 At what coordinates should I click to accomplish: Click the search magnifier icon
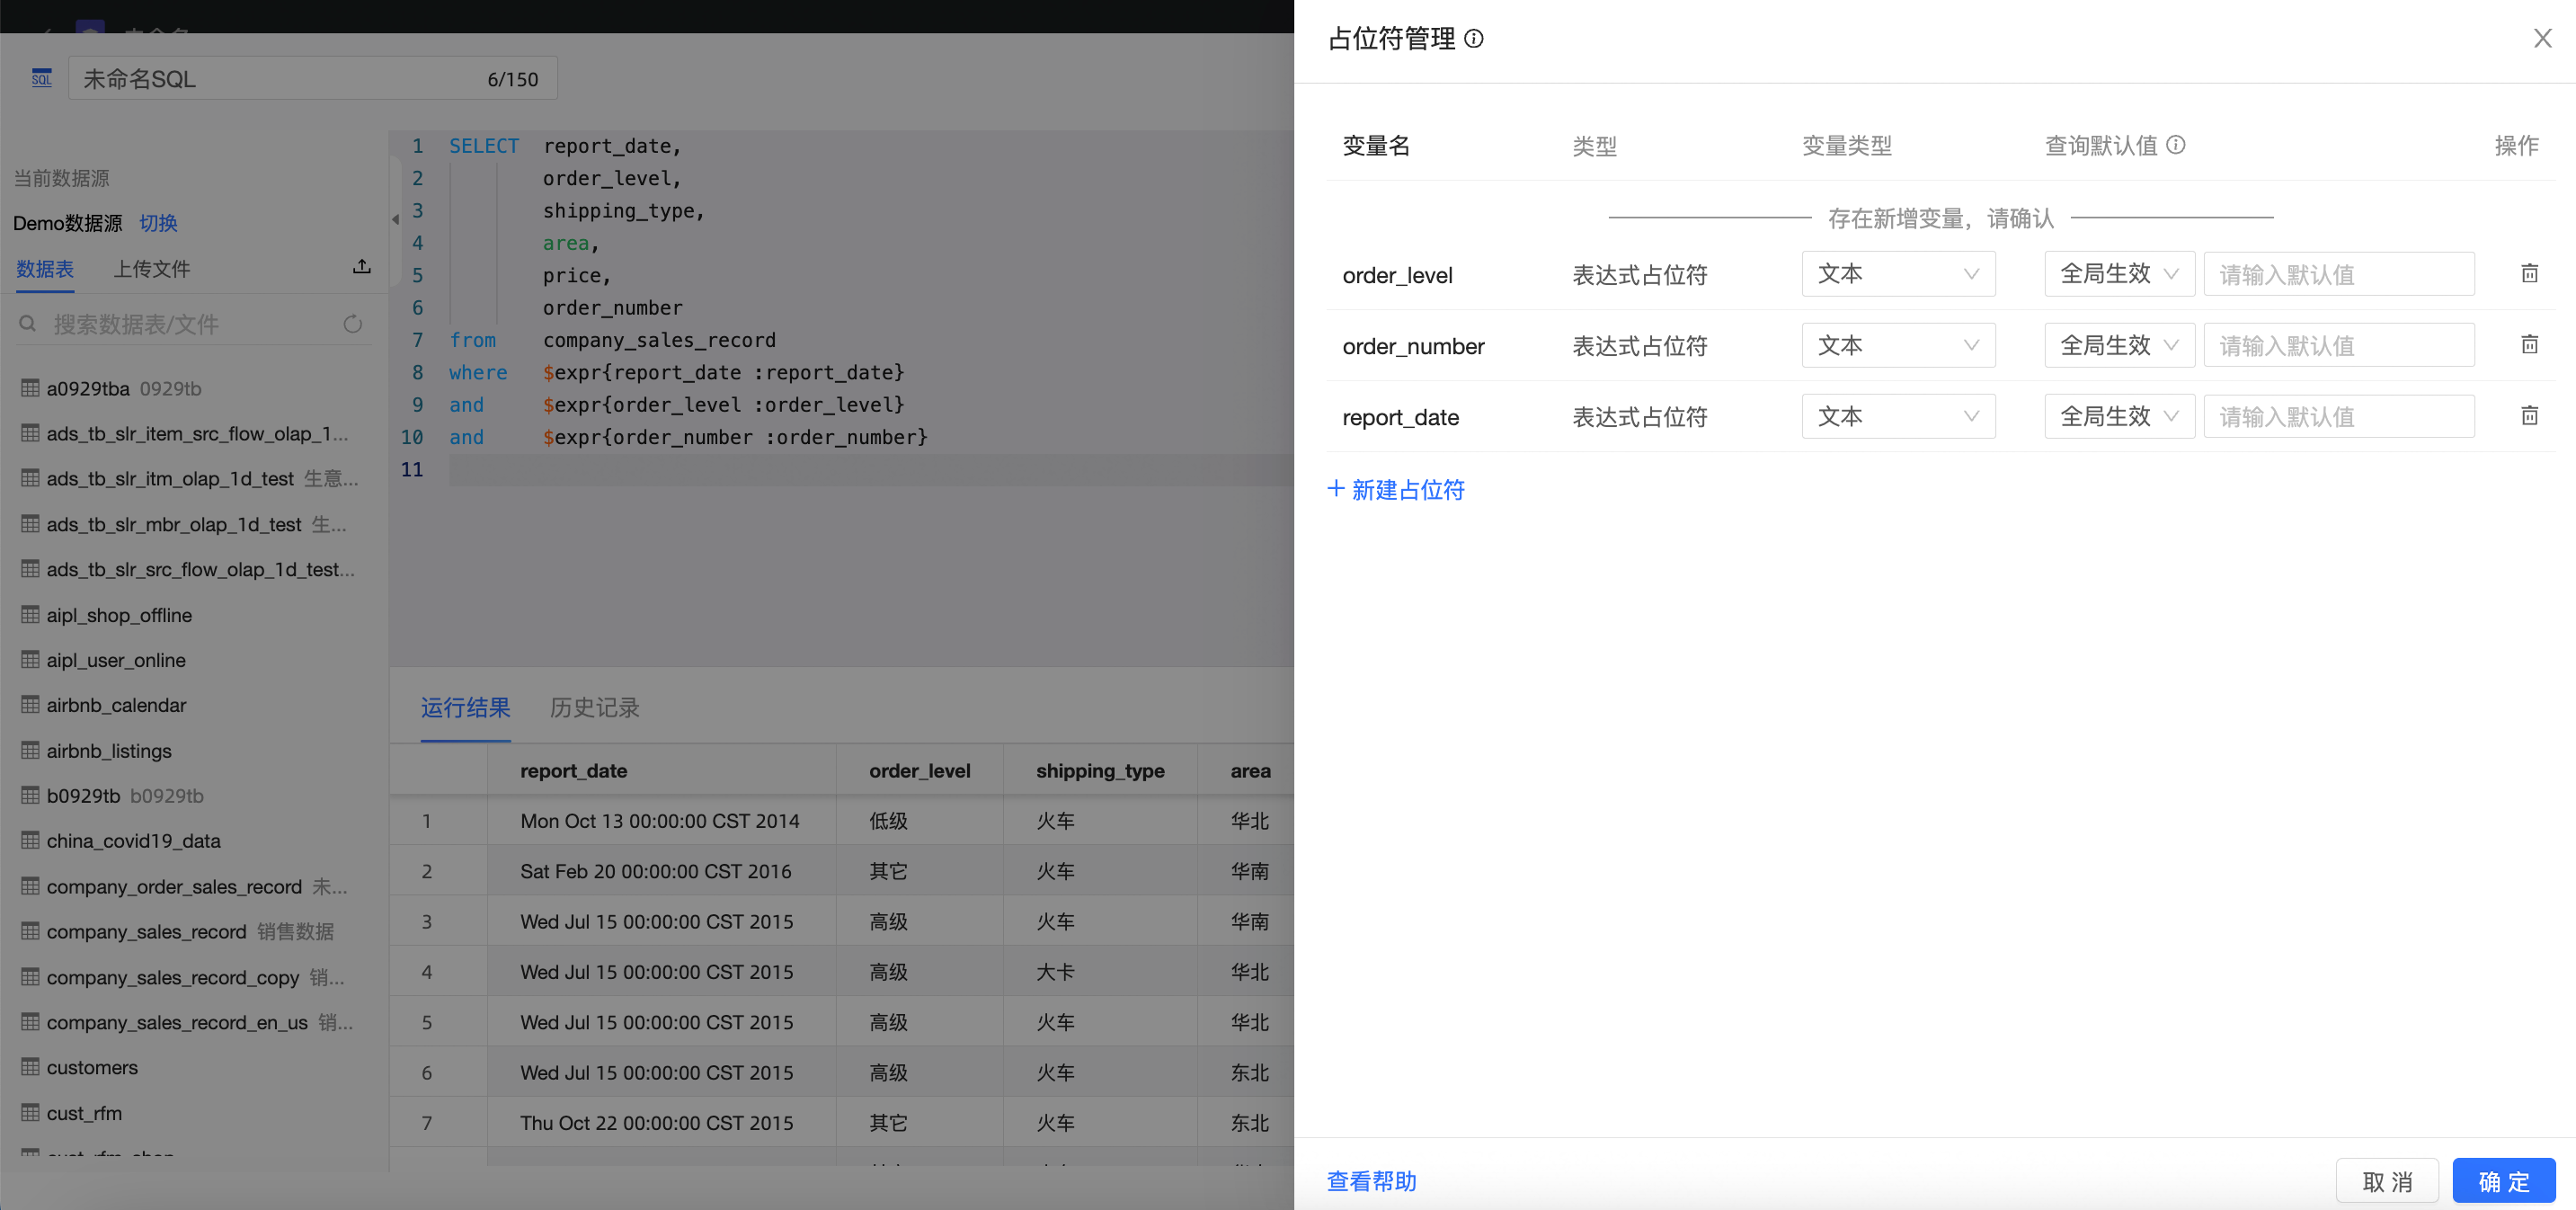pos(28,324)
